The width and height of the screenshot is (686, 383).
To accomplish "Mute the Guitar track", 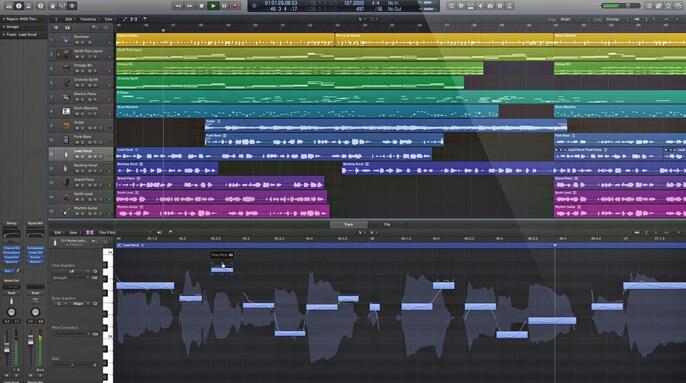I will (x=77, y=128).
